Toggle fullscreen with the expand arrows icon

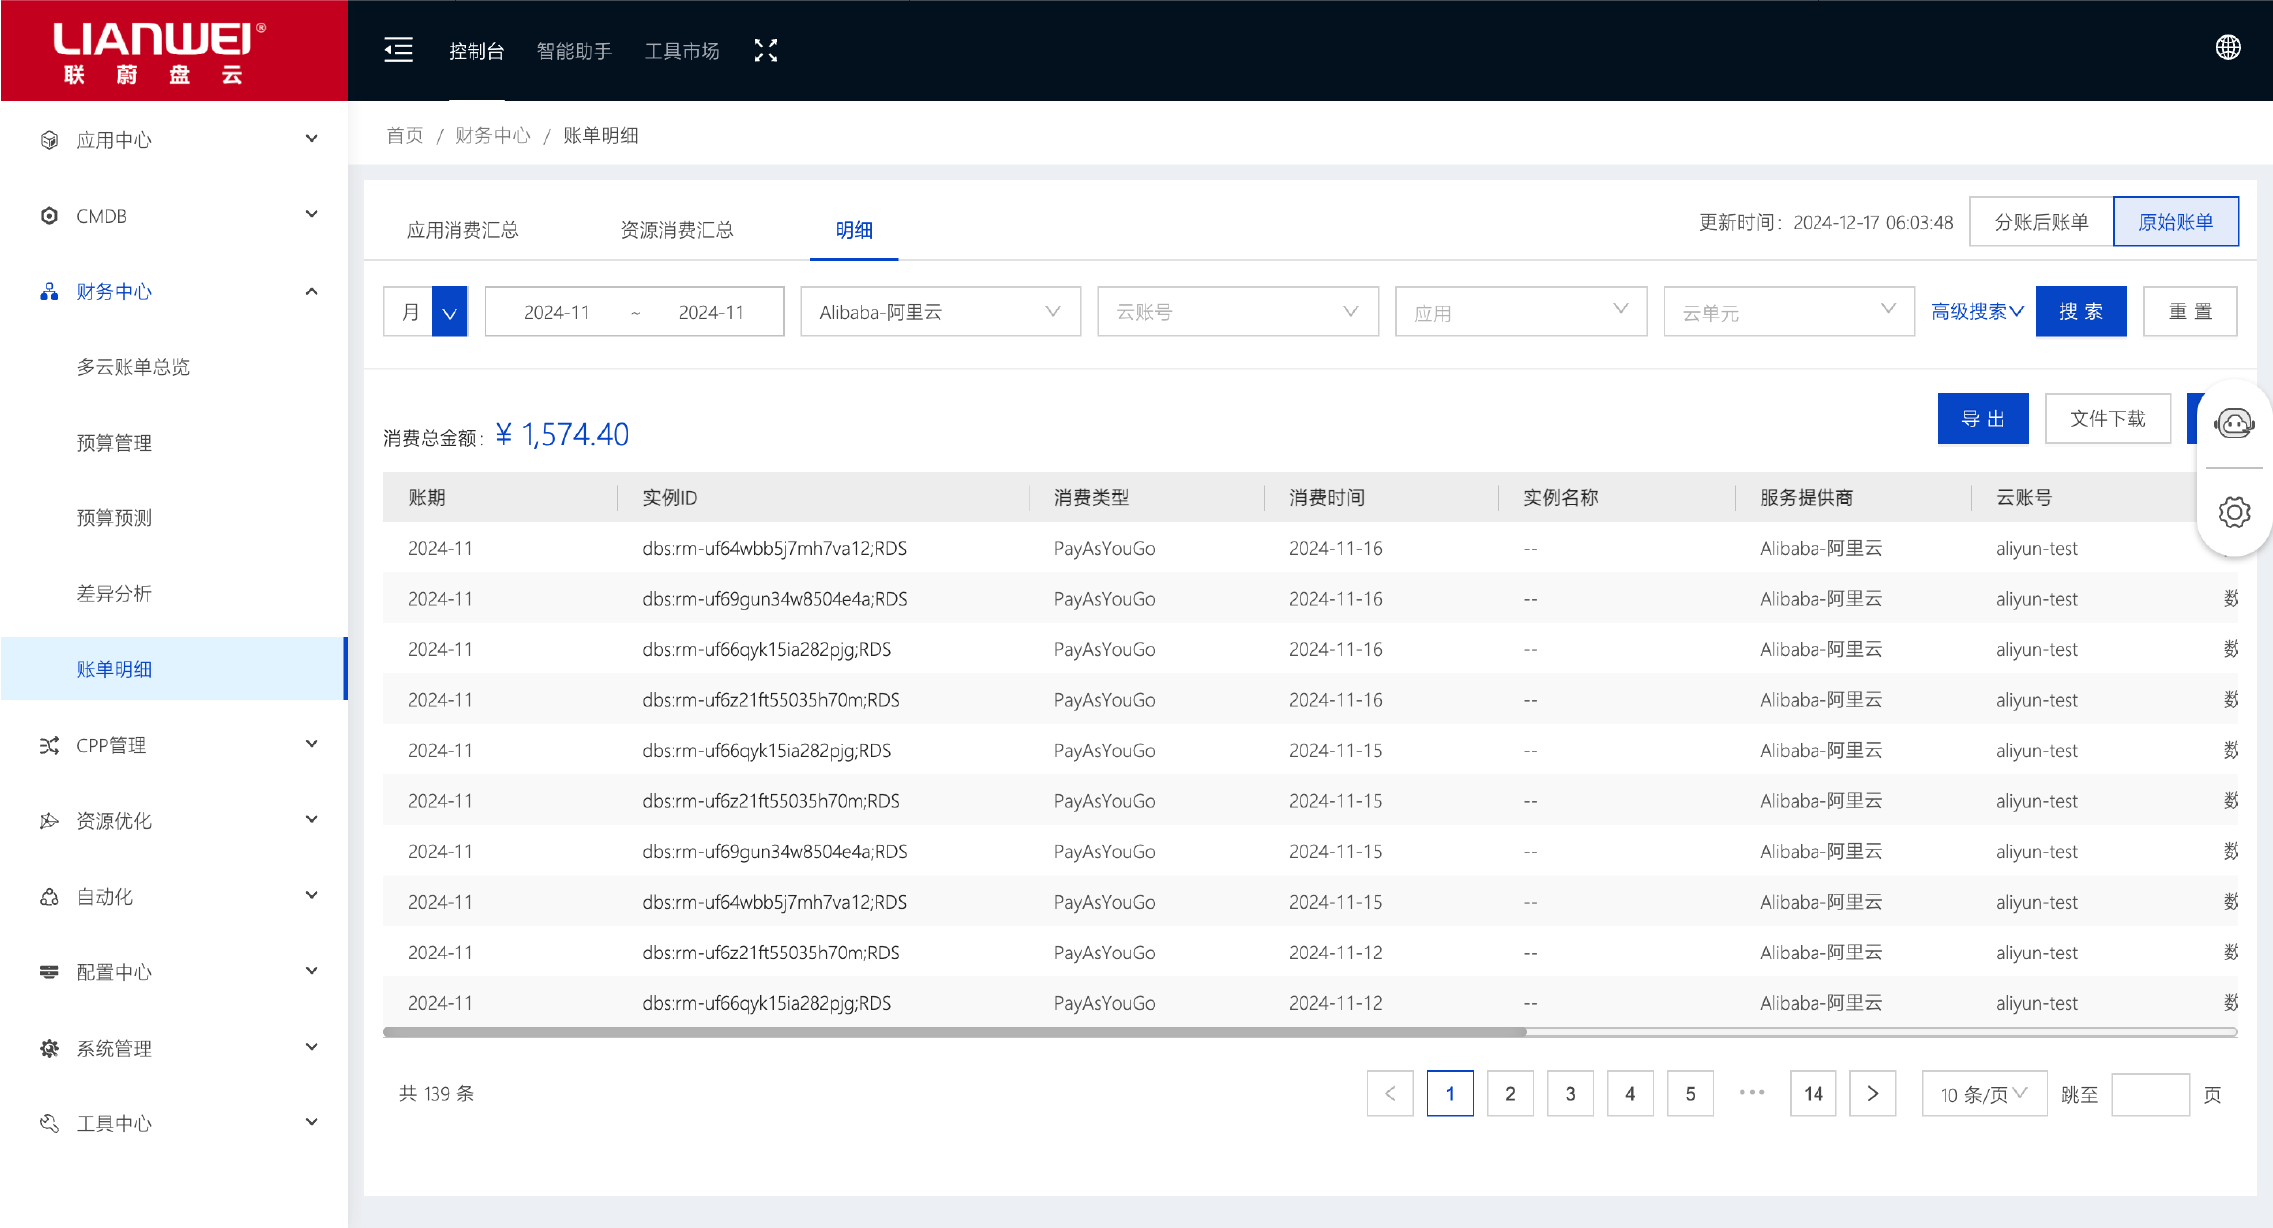pos(766,50)
